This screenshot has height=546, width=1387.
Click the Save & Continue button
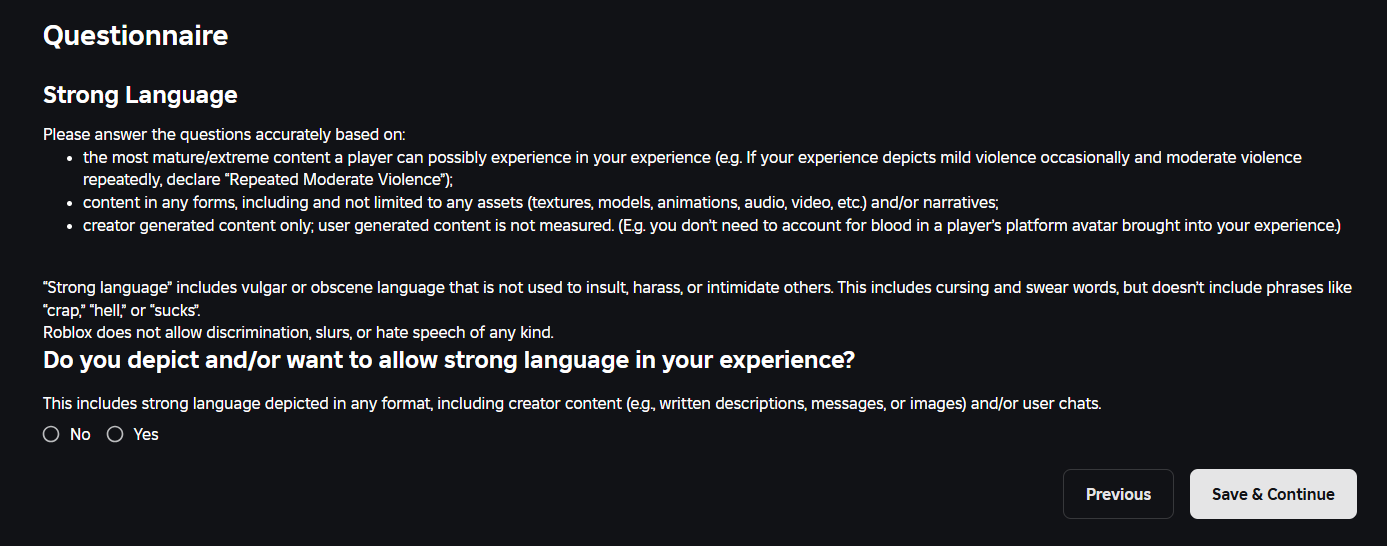pyautogui.click(x=1273, y=494)
